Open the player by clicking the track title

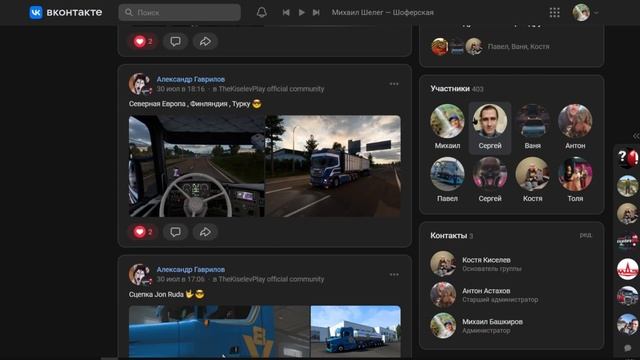point(382,13)
